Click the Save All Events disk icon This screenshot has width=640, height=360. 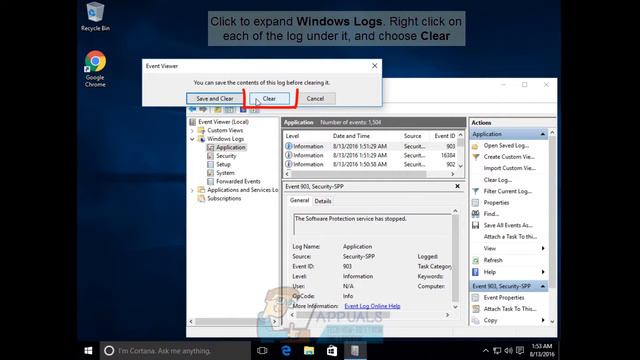[x=476, y=225]
